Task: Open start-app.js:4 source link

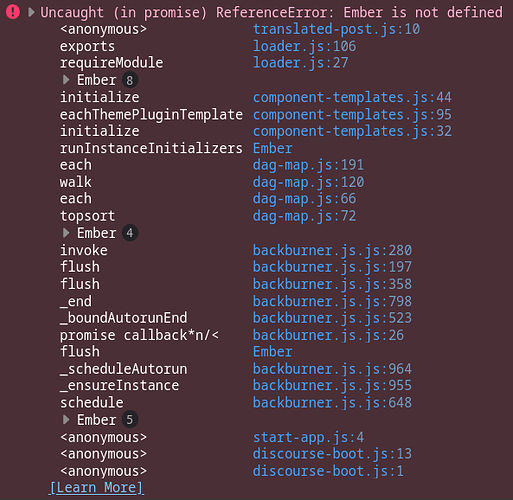Action: point(308,437)
